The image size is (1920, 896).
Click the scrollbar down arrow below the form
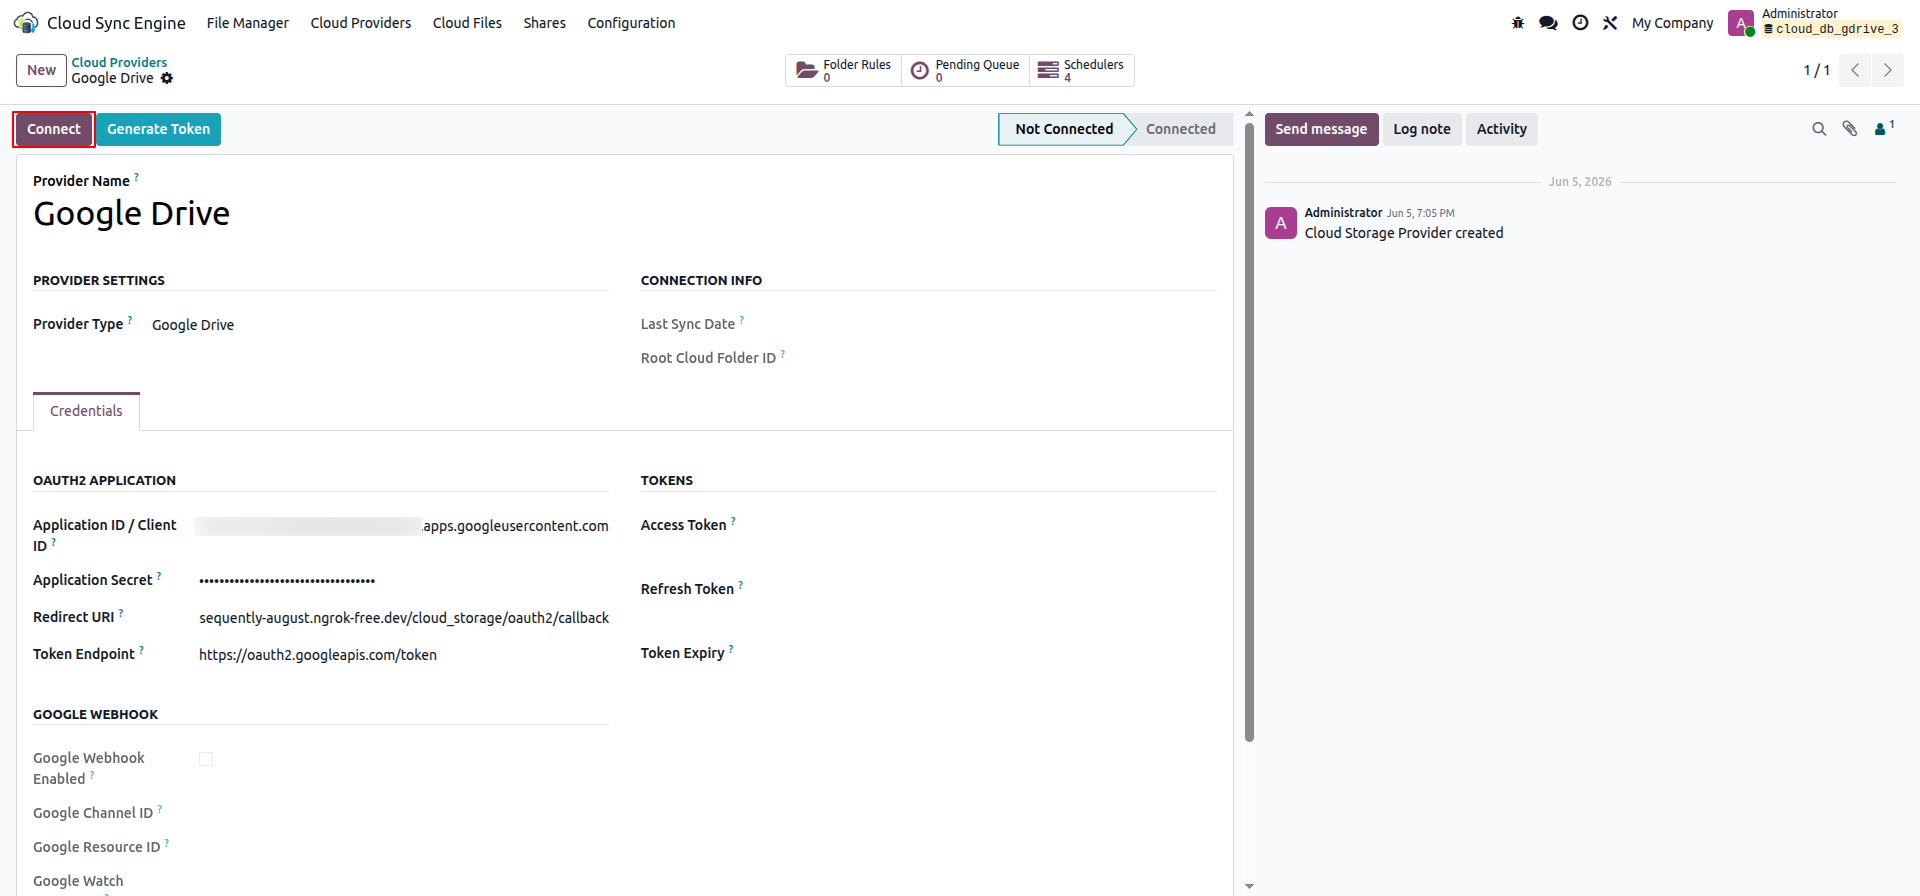pyautogui.click(x=1249, y=886)
